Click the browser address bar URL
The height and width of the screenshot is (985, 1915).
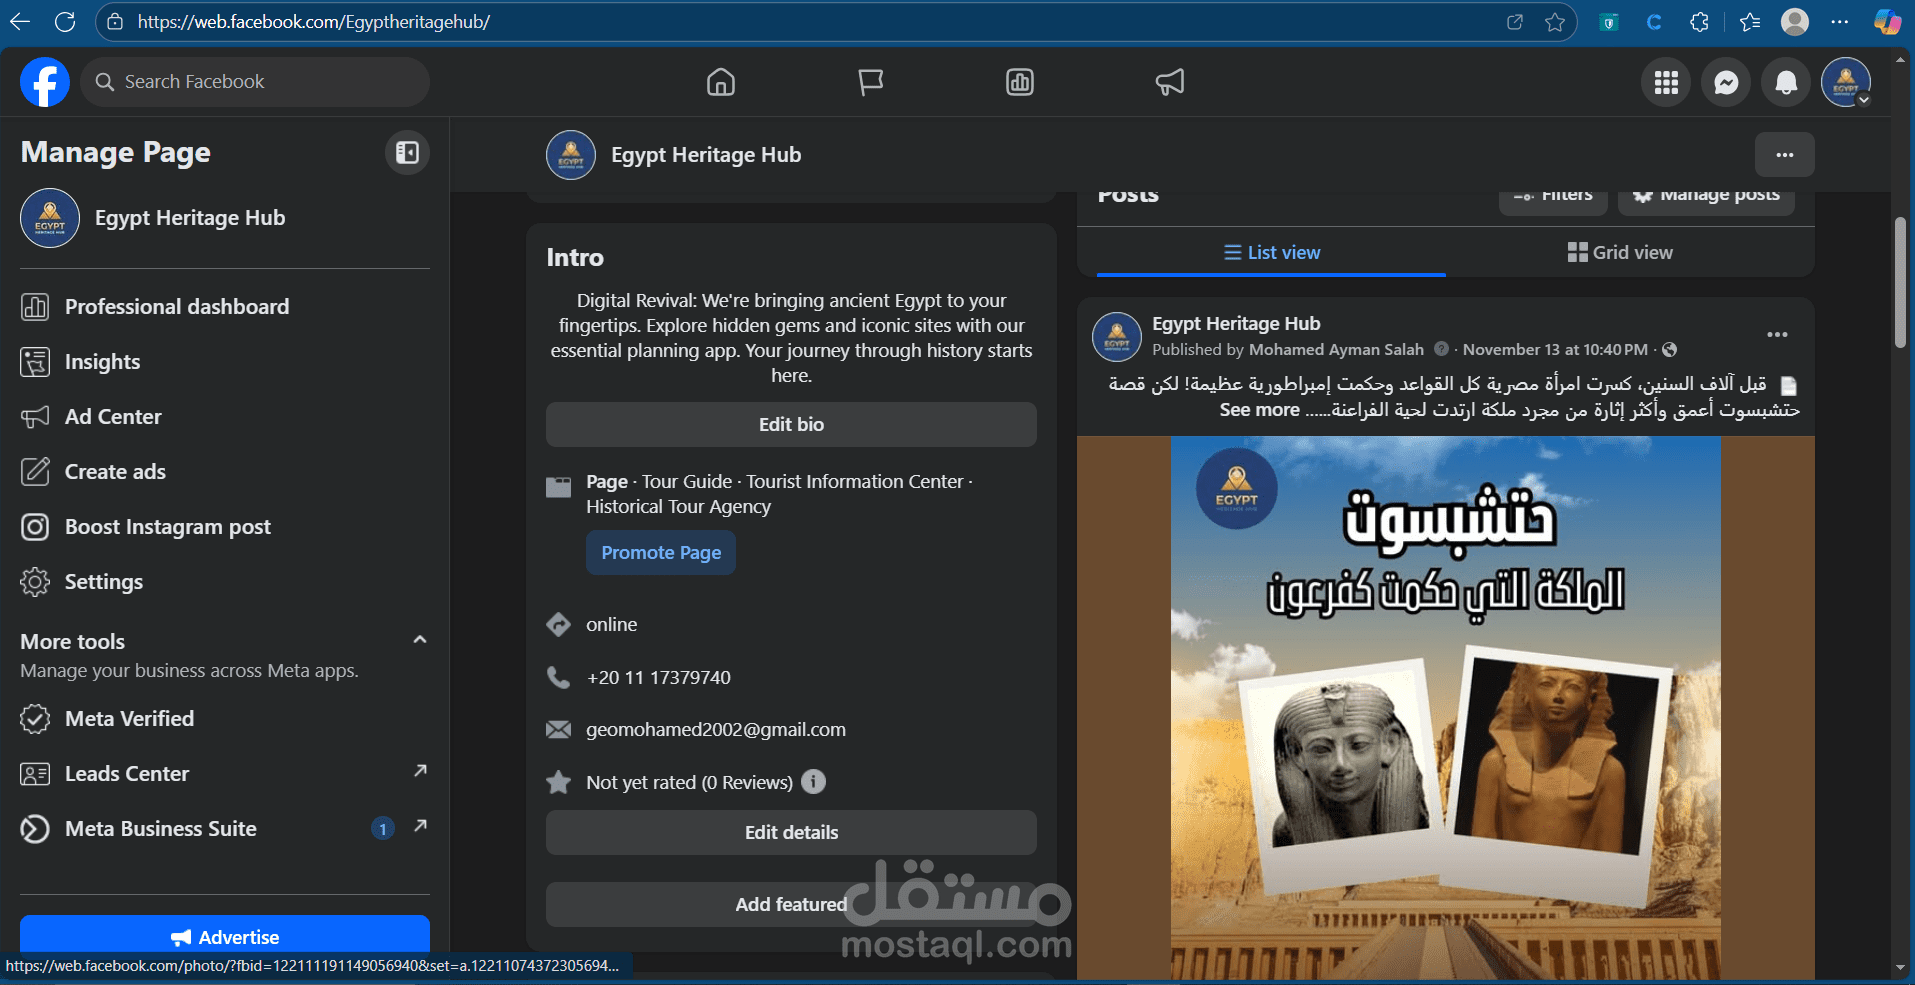(x=314, y=22)
